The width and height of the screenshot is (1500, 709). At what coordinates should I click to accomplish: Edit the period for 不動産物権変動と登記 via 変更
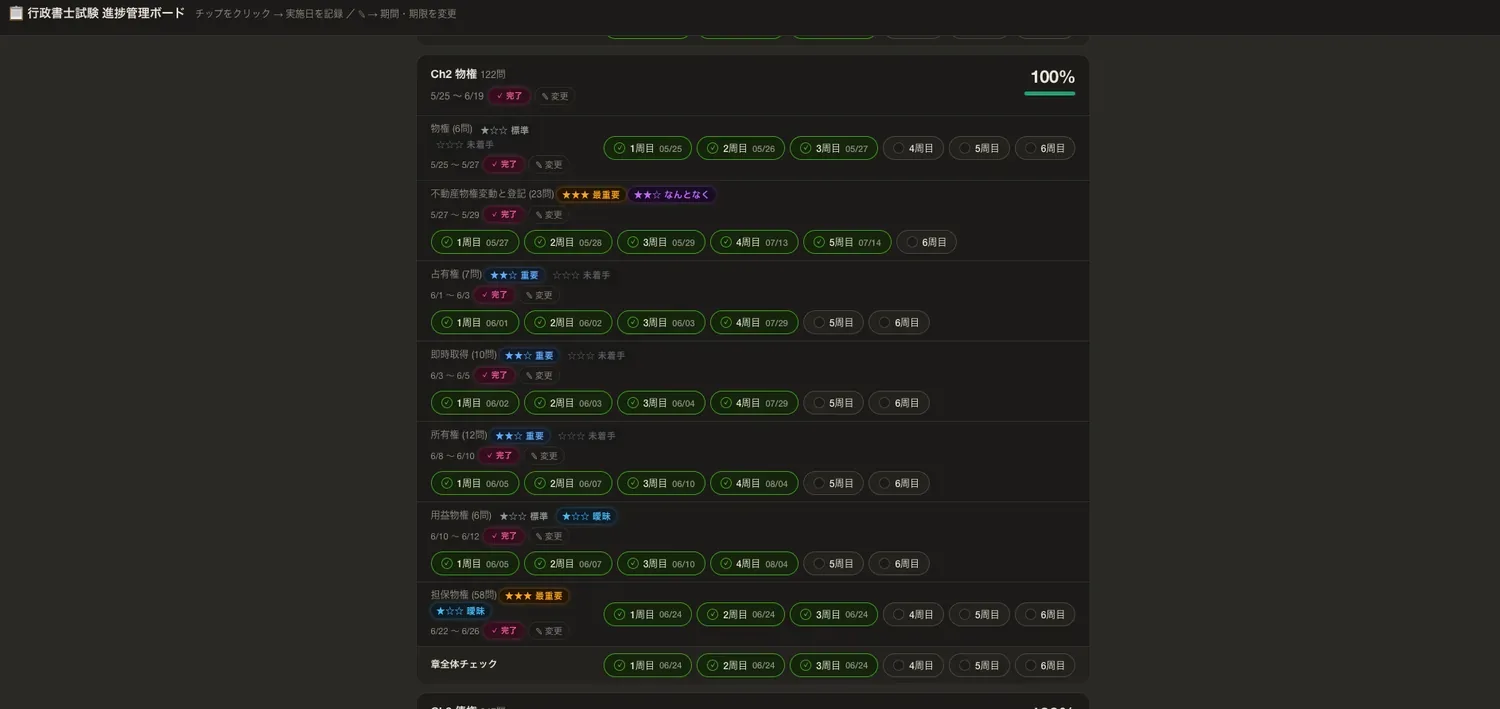click(549, 214)
